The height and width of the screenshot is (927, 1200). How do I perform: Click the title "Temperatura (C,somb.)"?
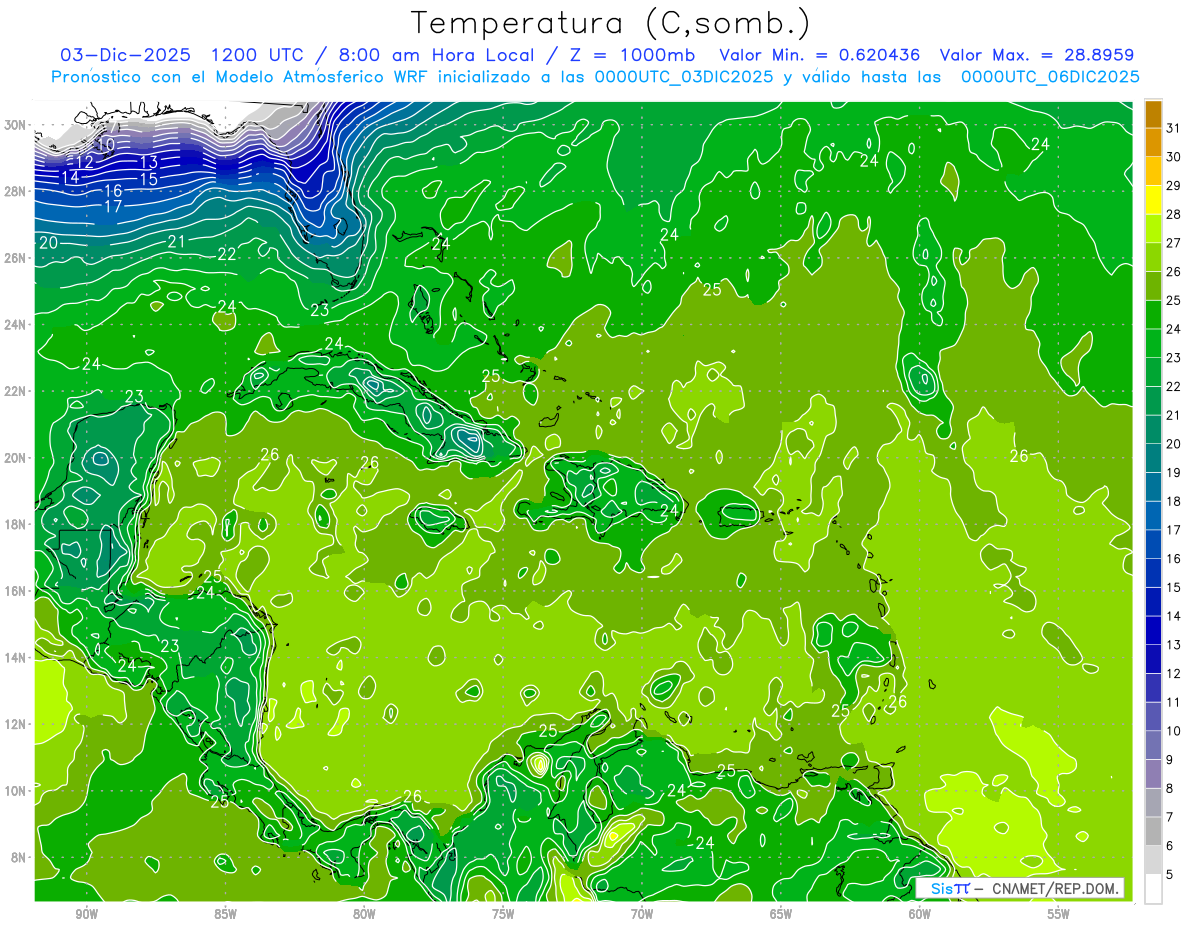611,24
